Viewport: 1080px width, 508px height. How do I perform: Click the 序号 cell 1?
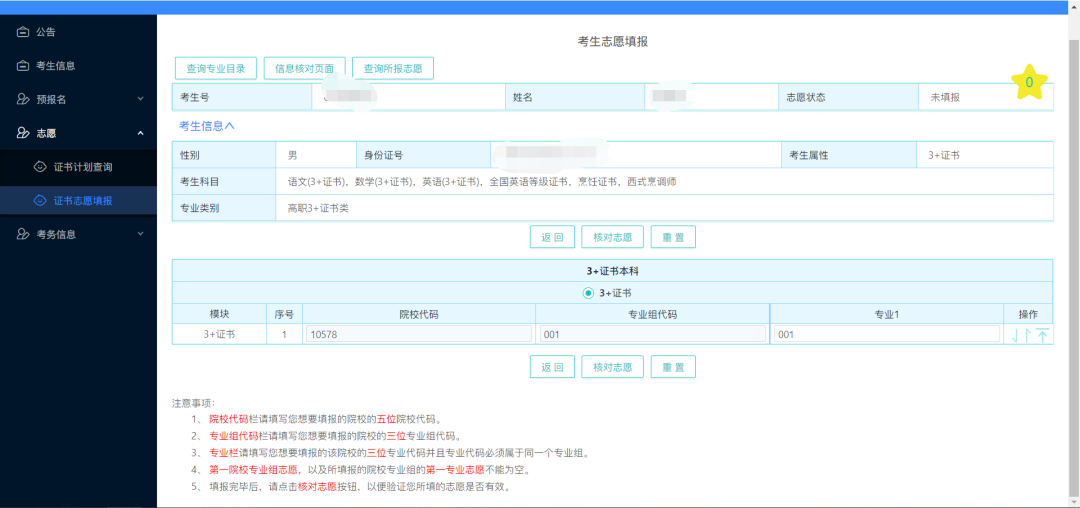(x=284, y=335)
